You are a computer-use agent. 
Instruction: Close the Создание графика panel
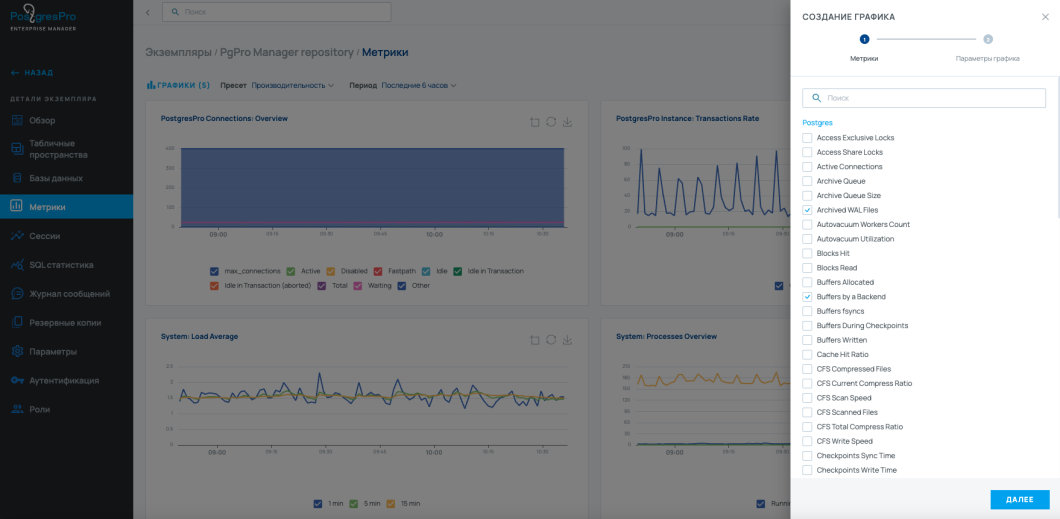1045,17
